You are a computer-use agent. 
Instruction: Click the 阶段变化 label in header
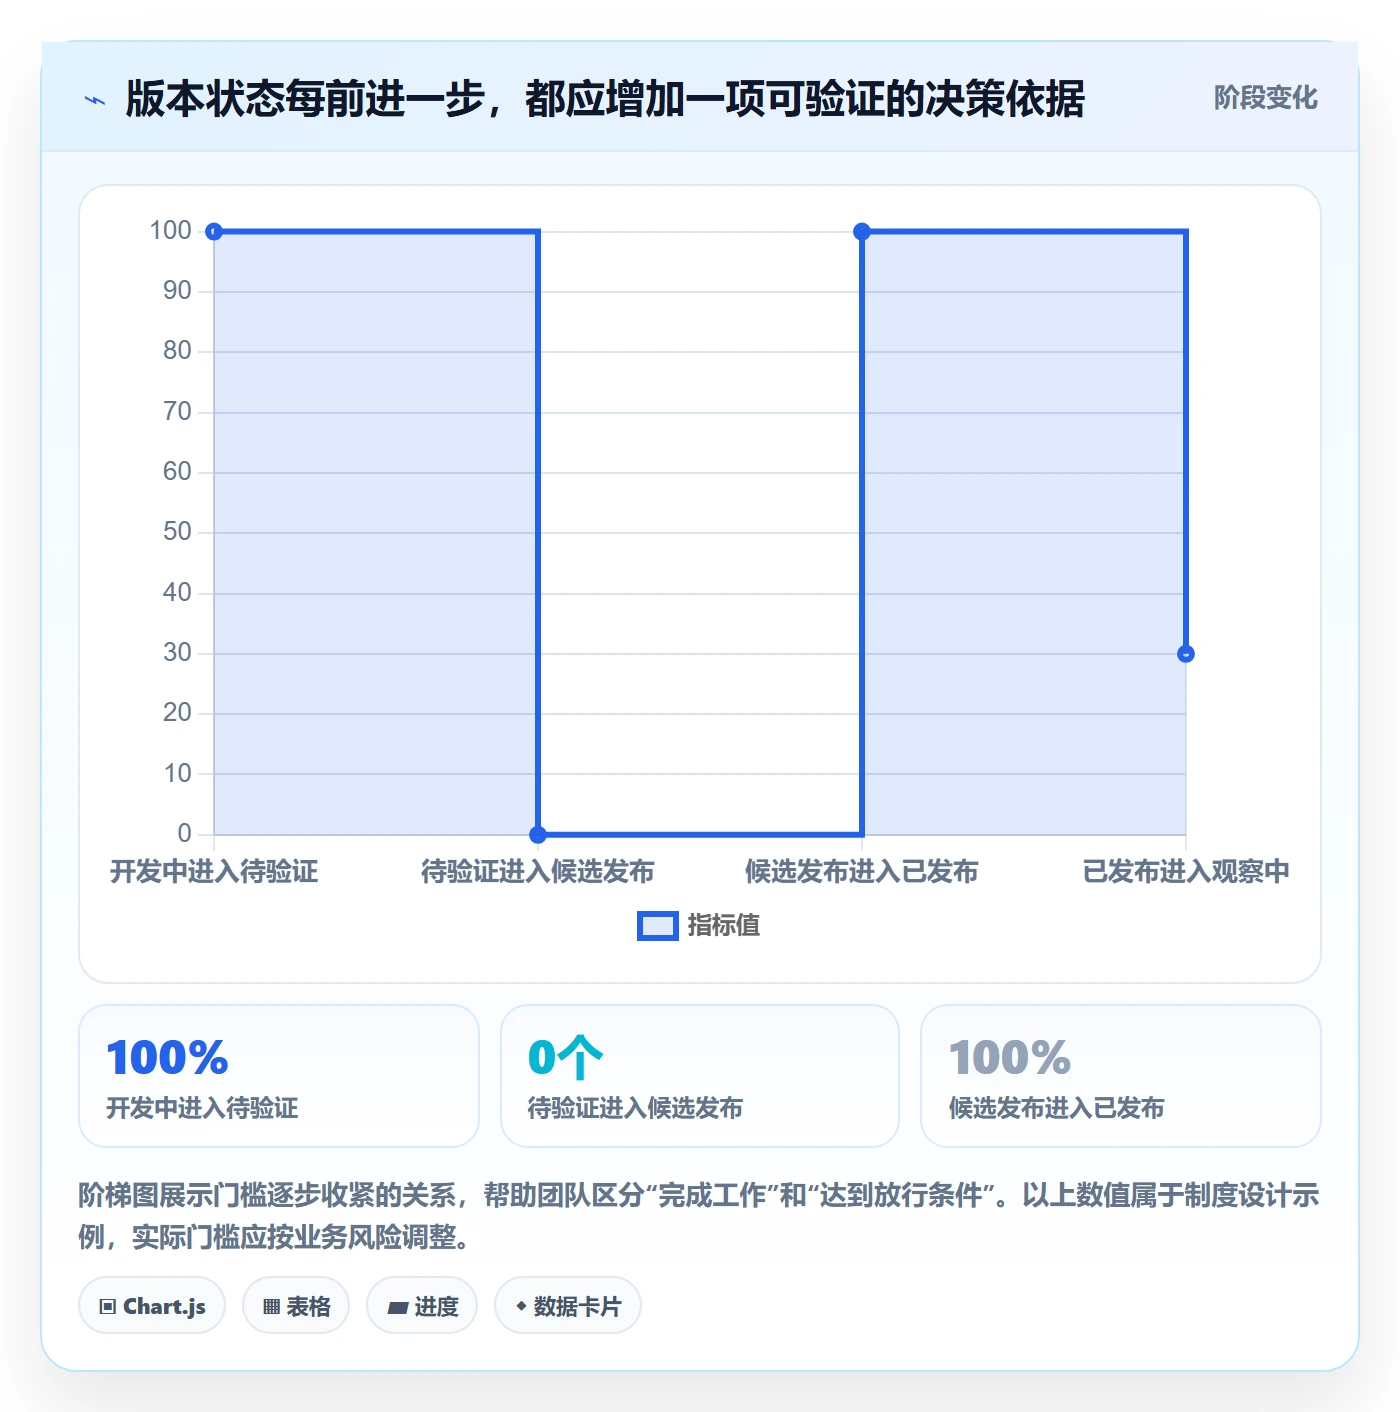[1265, 98]
